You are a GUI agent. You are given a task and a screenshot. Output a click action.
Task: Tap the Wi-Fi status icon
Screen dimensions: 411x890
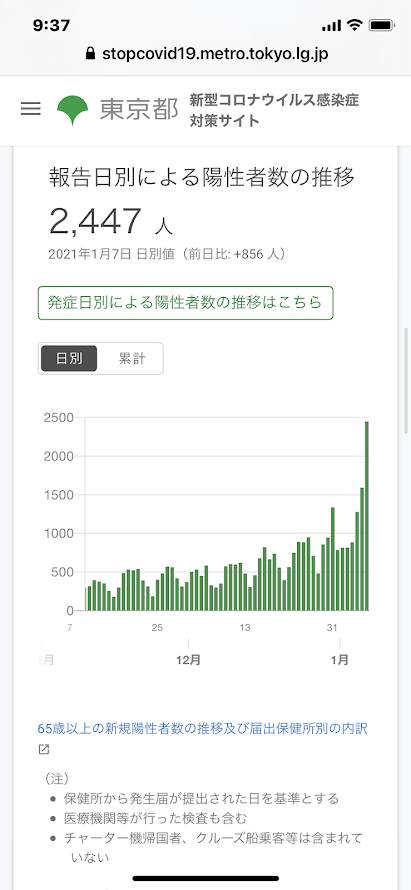[355, 25]
